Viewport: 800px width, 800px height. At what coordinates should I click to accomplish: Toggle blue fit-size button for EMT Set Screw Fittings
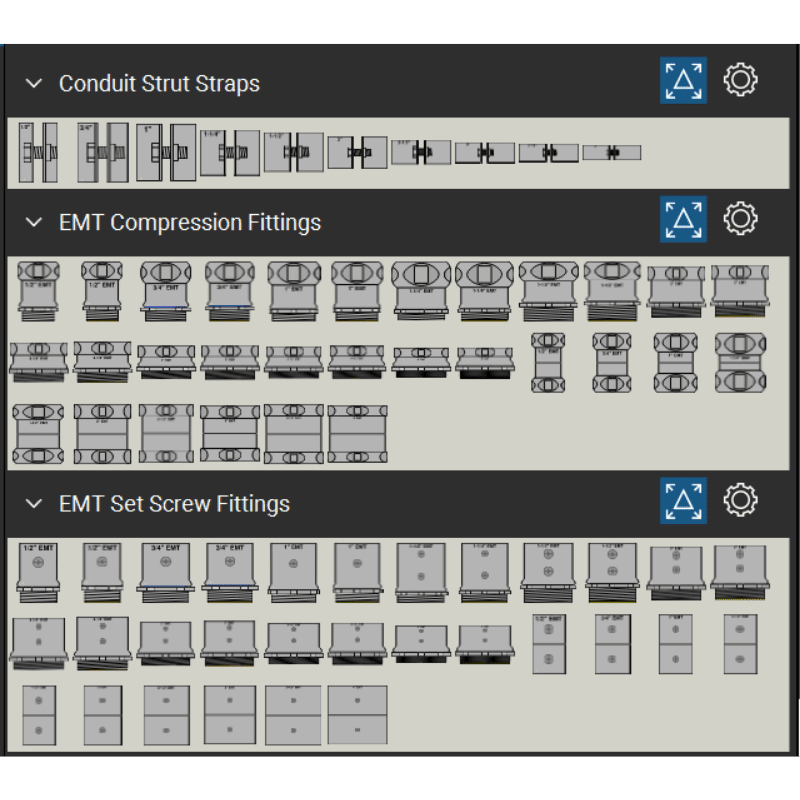pos(683,500)
